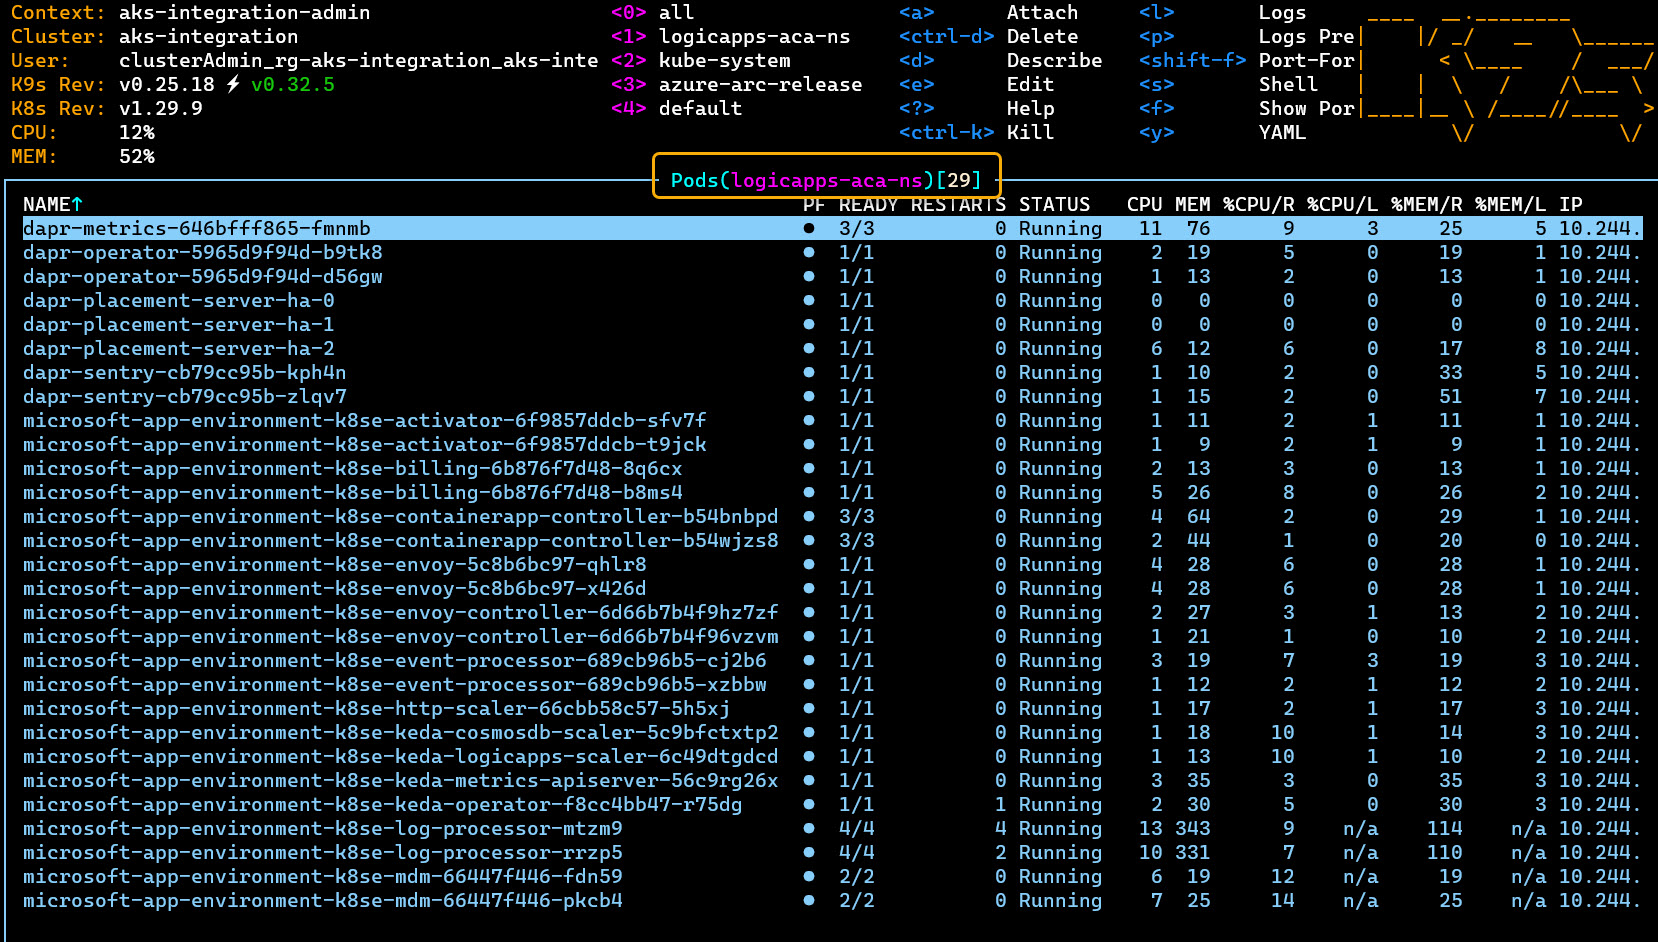Click port-forward dot for dapr-sentry-cb79cc95b-kph4n
This screenshot has width=1658, height=942.
808,373
